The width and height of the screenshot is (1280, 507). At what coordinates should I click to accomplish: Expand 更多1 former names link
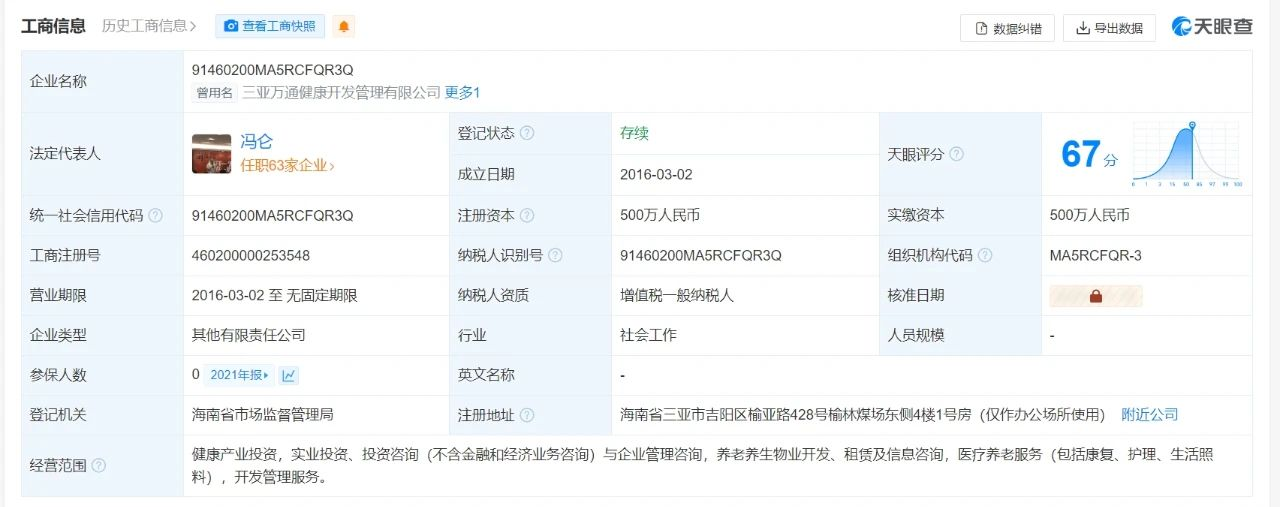463,92
